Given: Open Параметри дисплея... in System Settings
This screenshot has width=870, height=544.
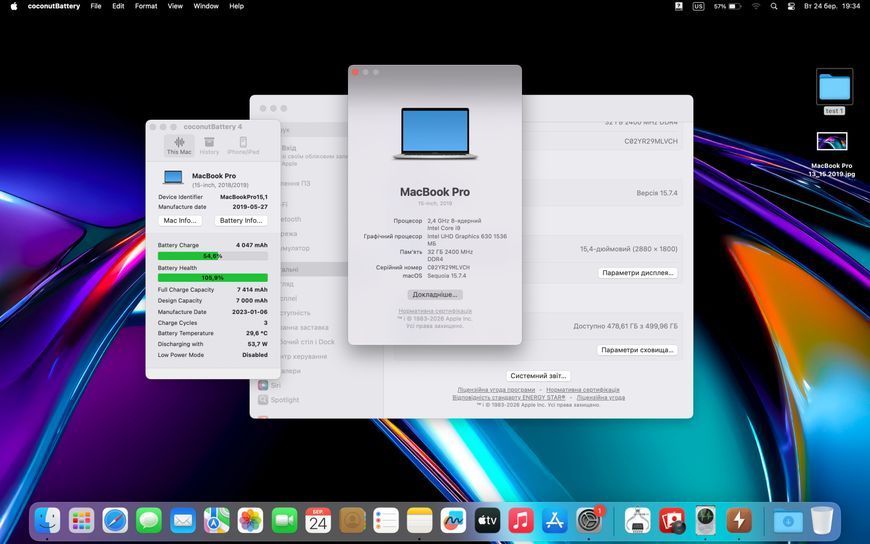Looking at the screenshot, I should 638,273.
